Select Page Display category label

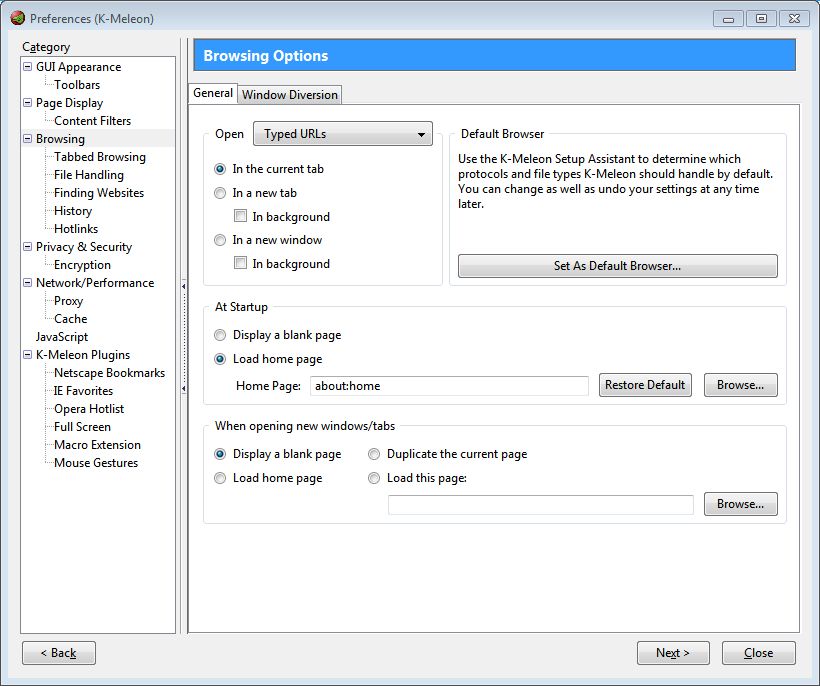click(70, 103)
